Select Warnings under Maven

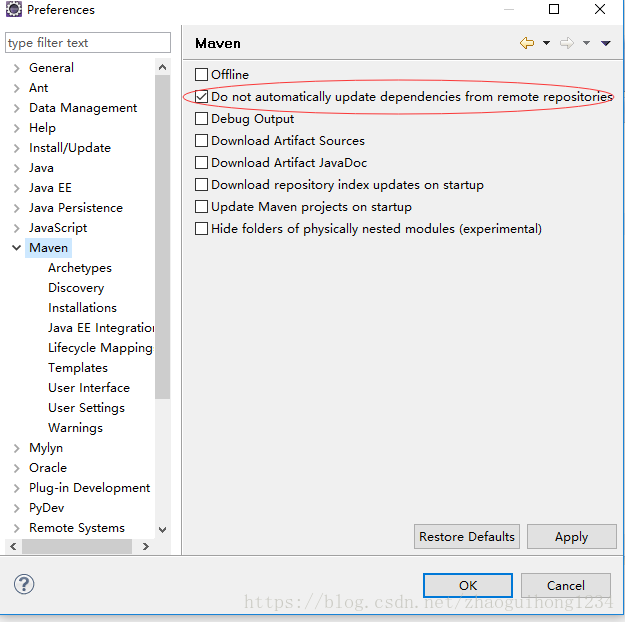[x=75, y=428]
